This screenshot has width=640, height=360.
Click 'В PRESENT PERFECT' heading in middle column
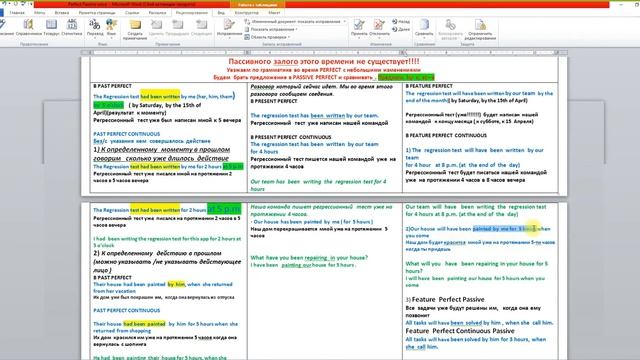(273, 101)
